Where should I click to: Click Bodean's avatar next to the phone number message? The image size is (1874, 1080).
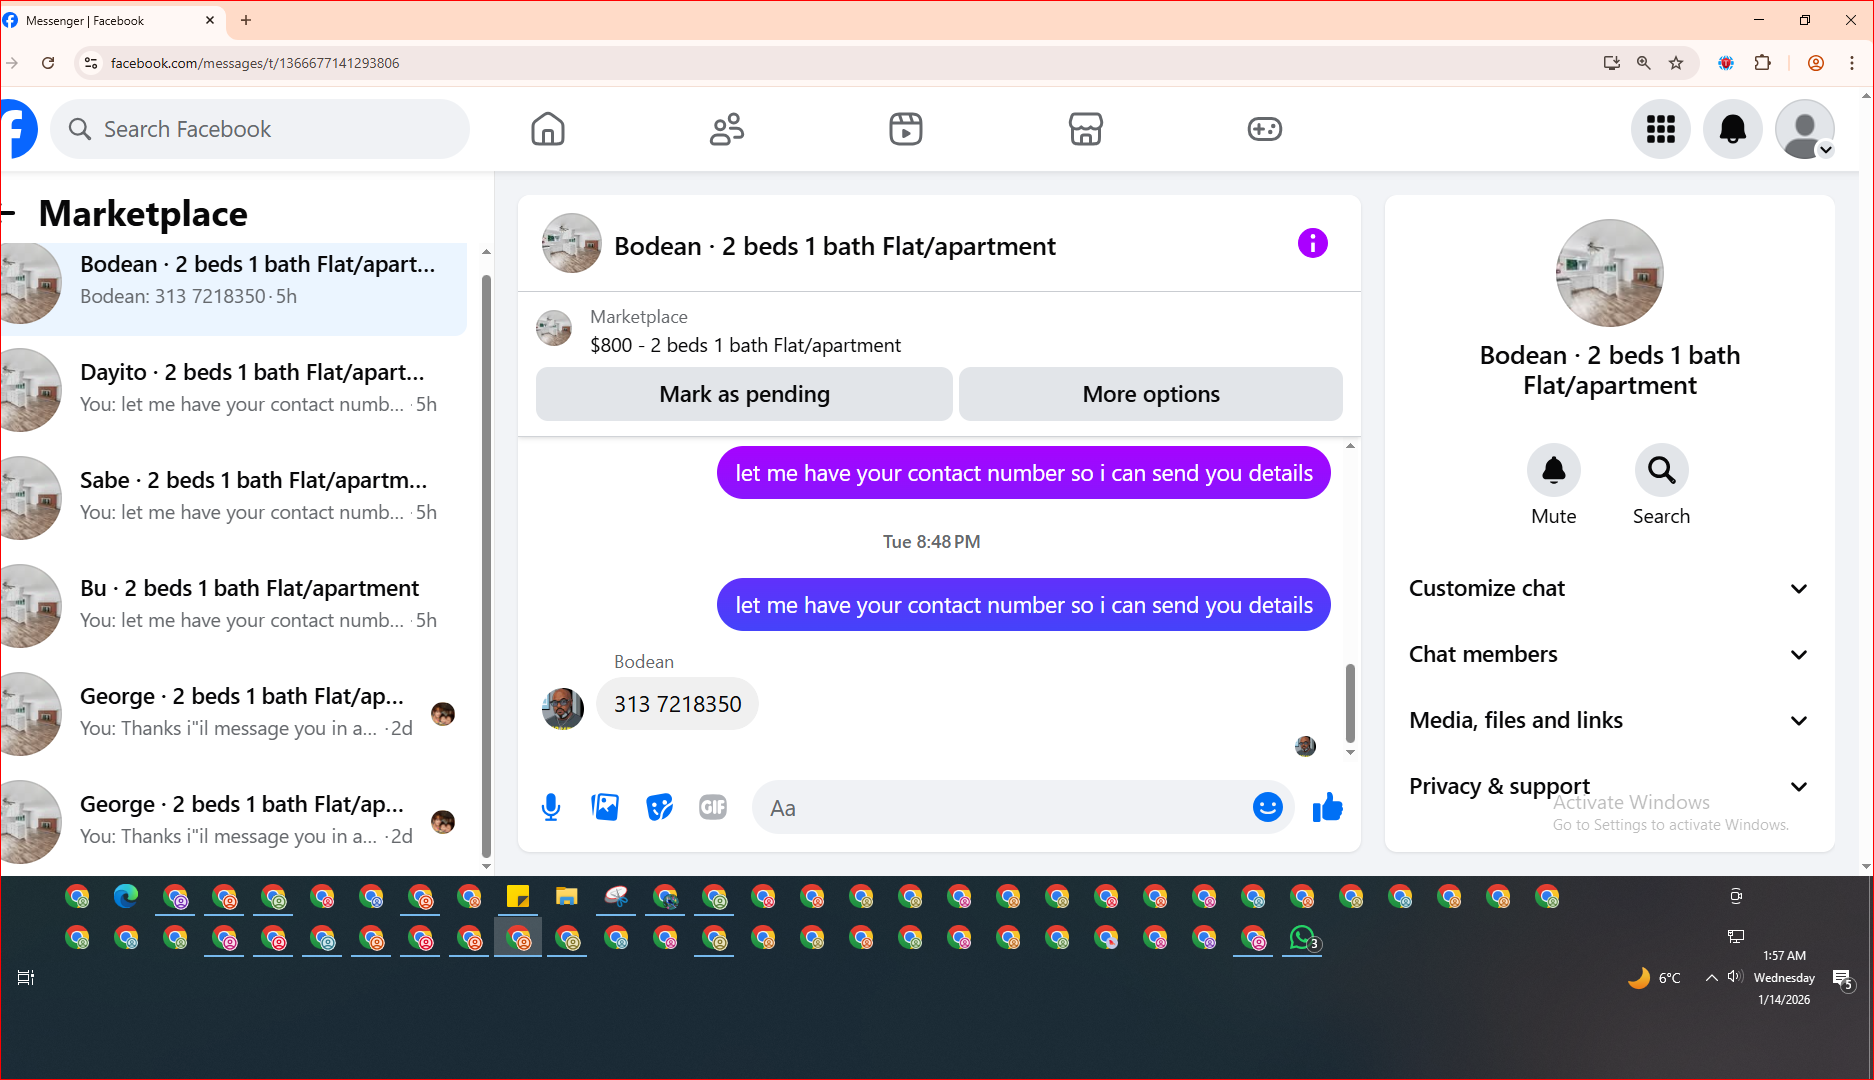coord(563,708)
